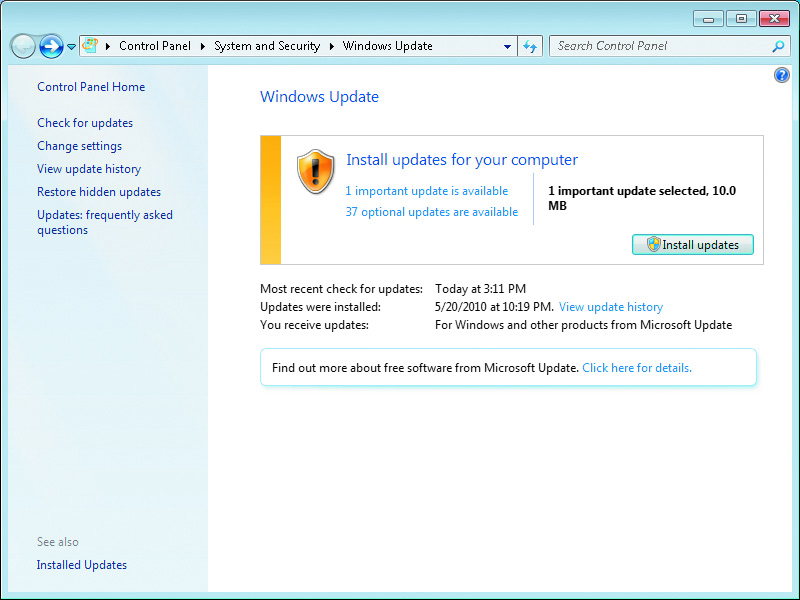Click the search magnifier icon

pos(778,46)
